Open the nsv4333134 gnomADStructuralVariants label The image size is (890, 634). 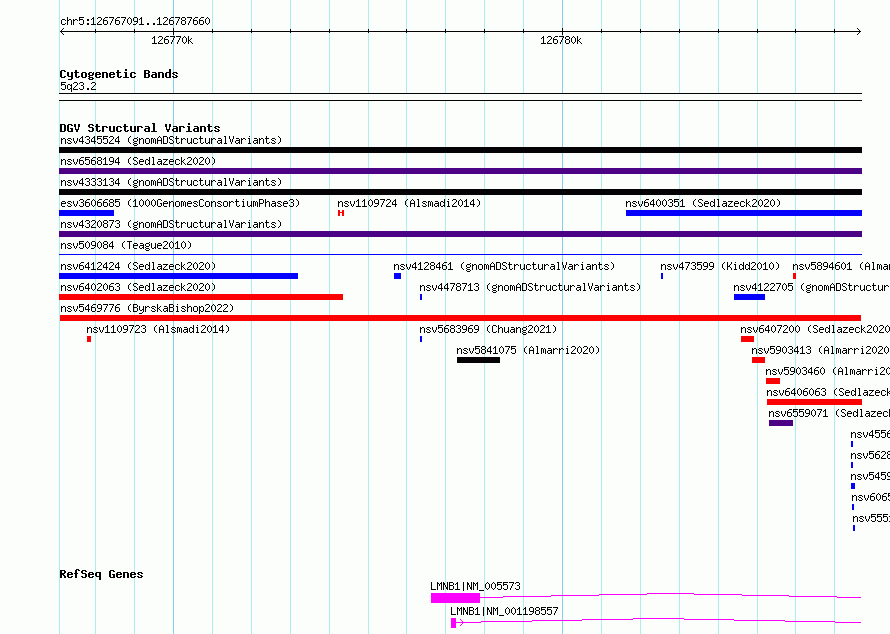point(171,182)
